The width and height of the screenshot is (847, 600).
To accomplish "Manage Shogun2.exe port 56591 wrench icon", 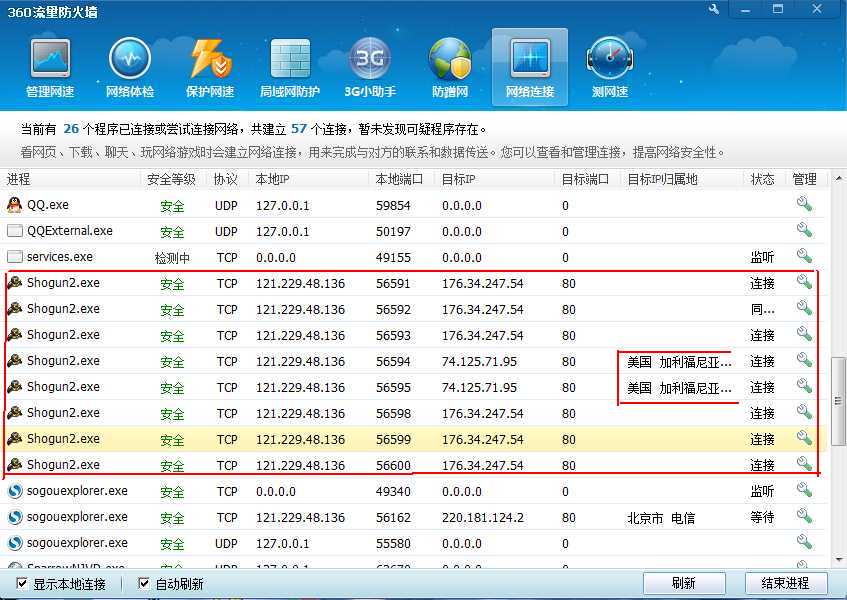I will pyautogui.click(x=804, y=282).
